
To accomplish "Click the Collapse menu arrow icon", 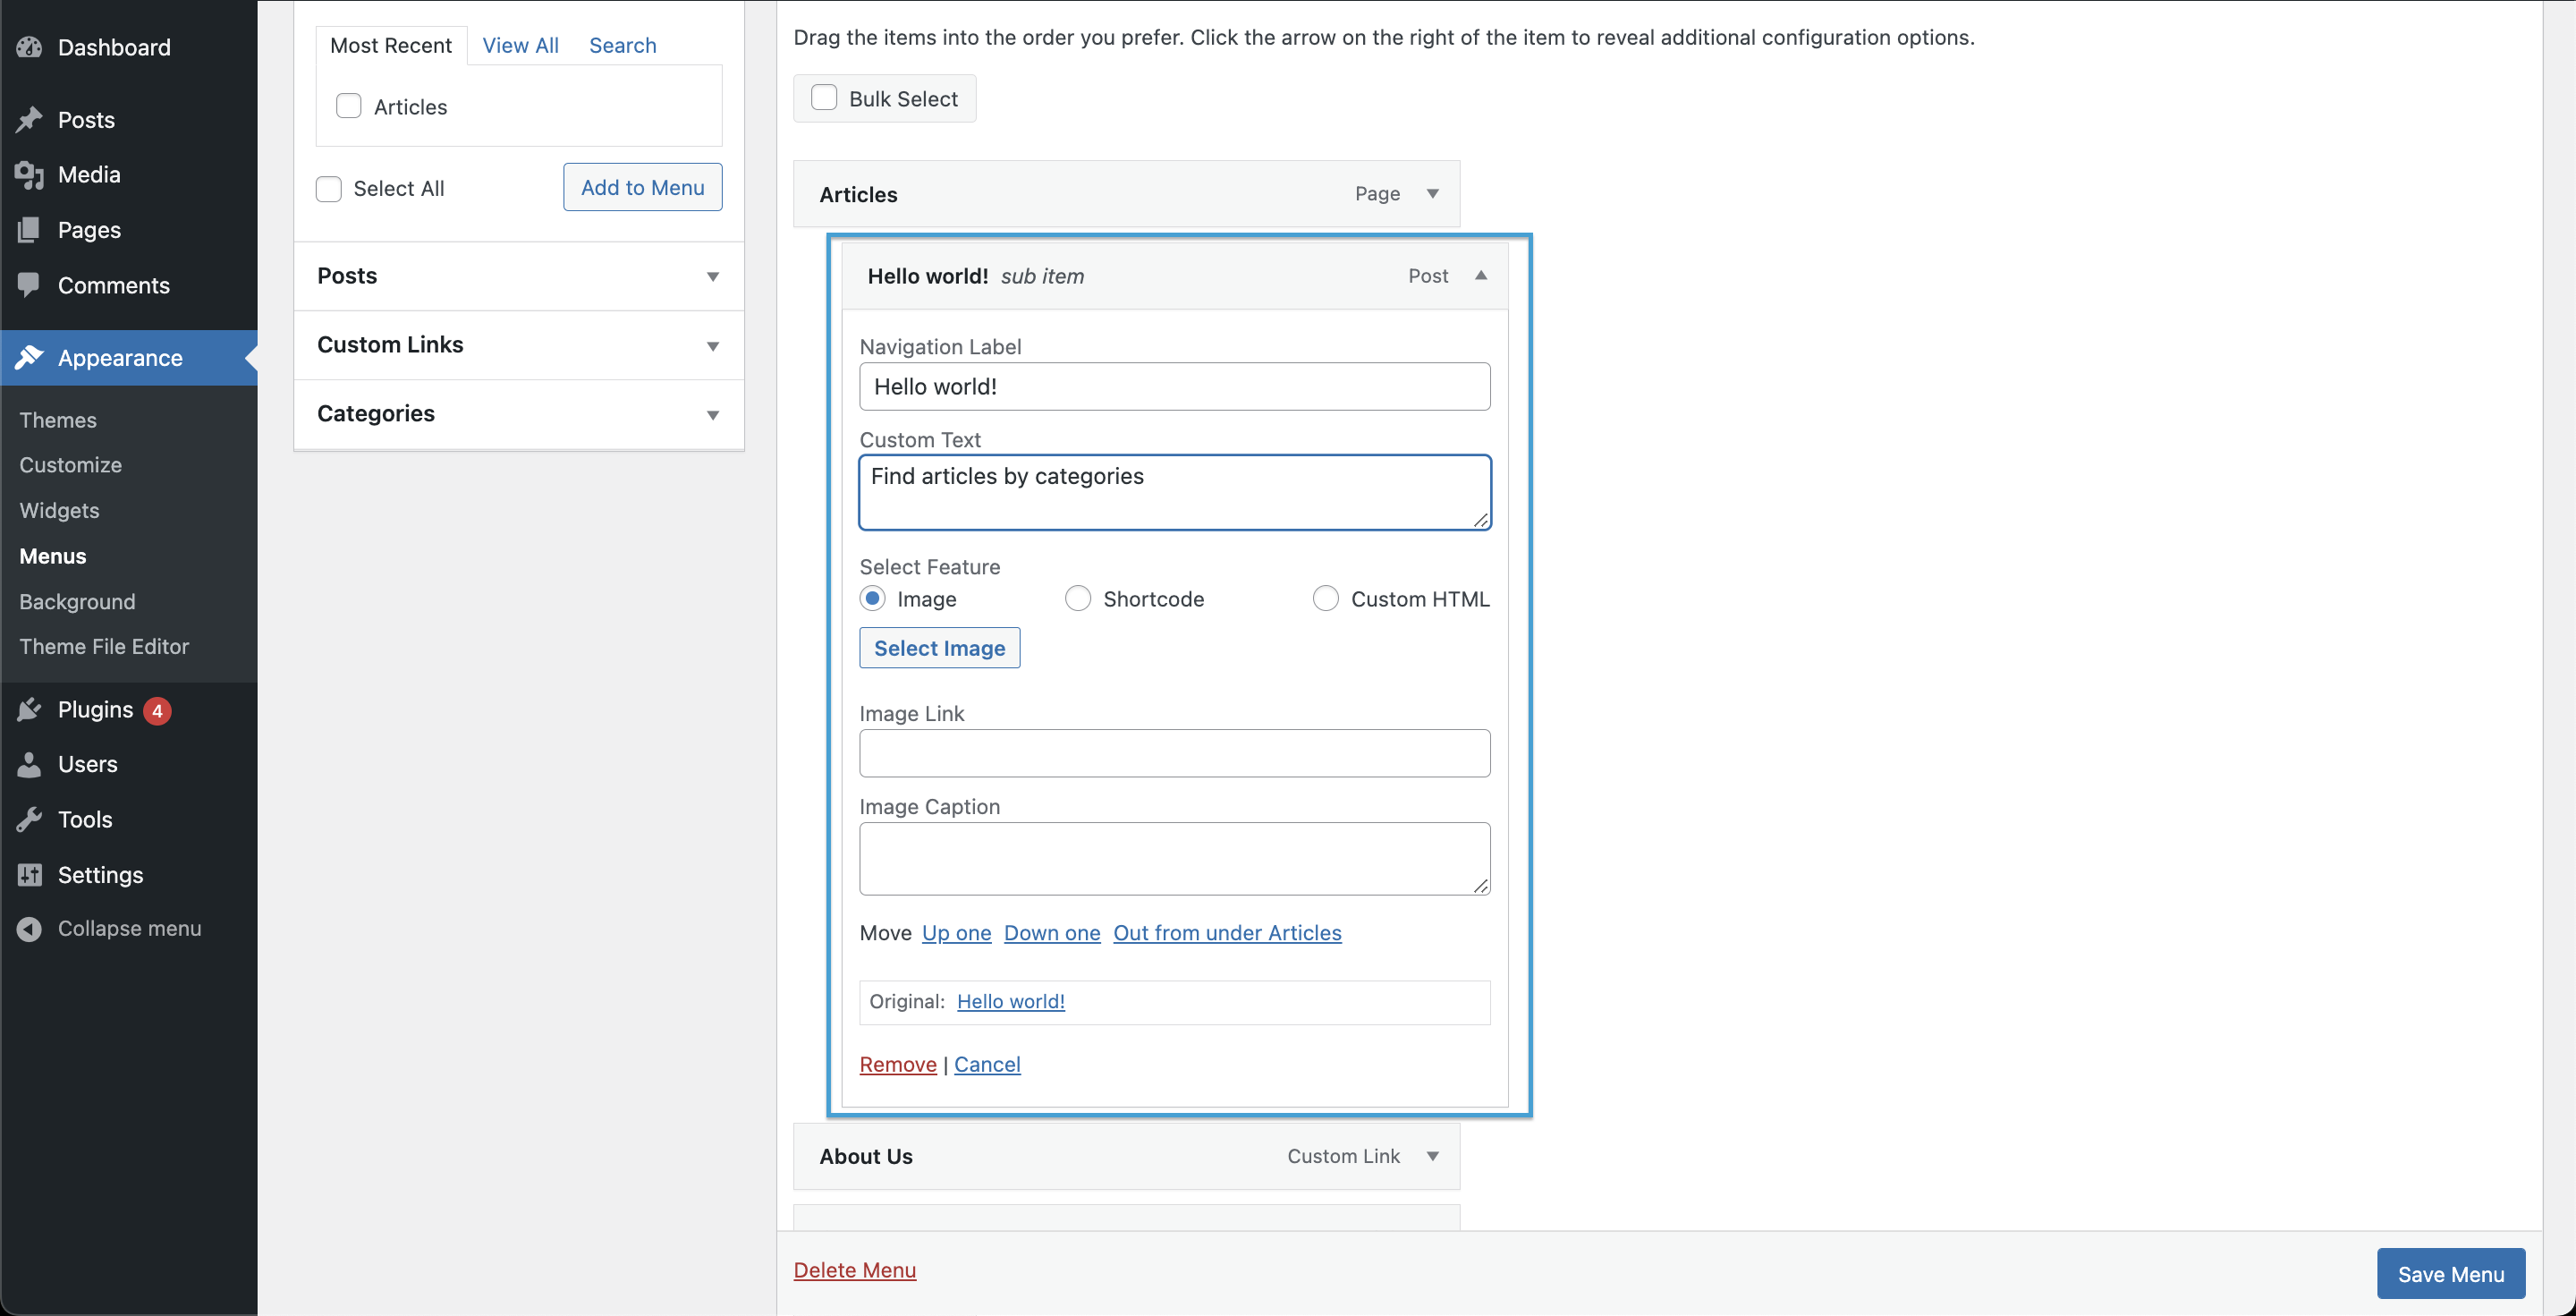I will 29,929.
